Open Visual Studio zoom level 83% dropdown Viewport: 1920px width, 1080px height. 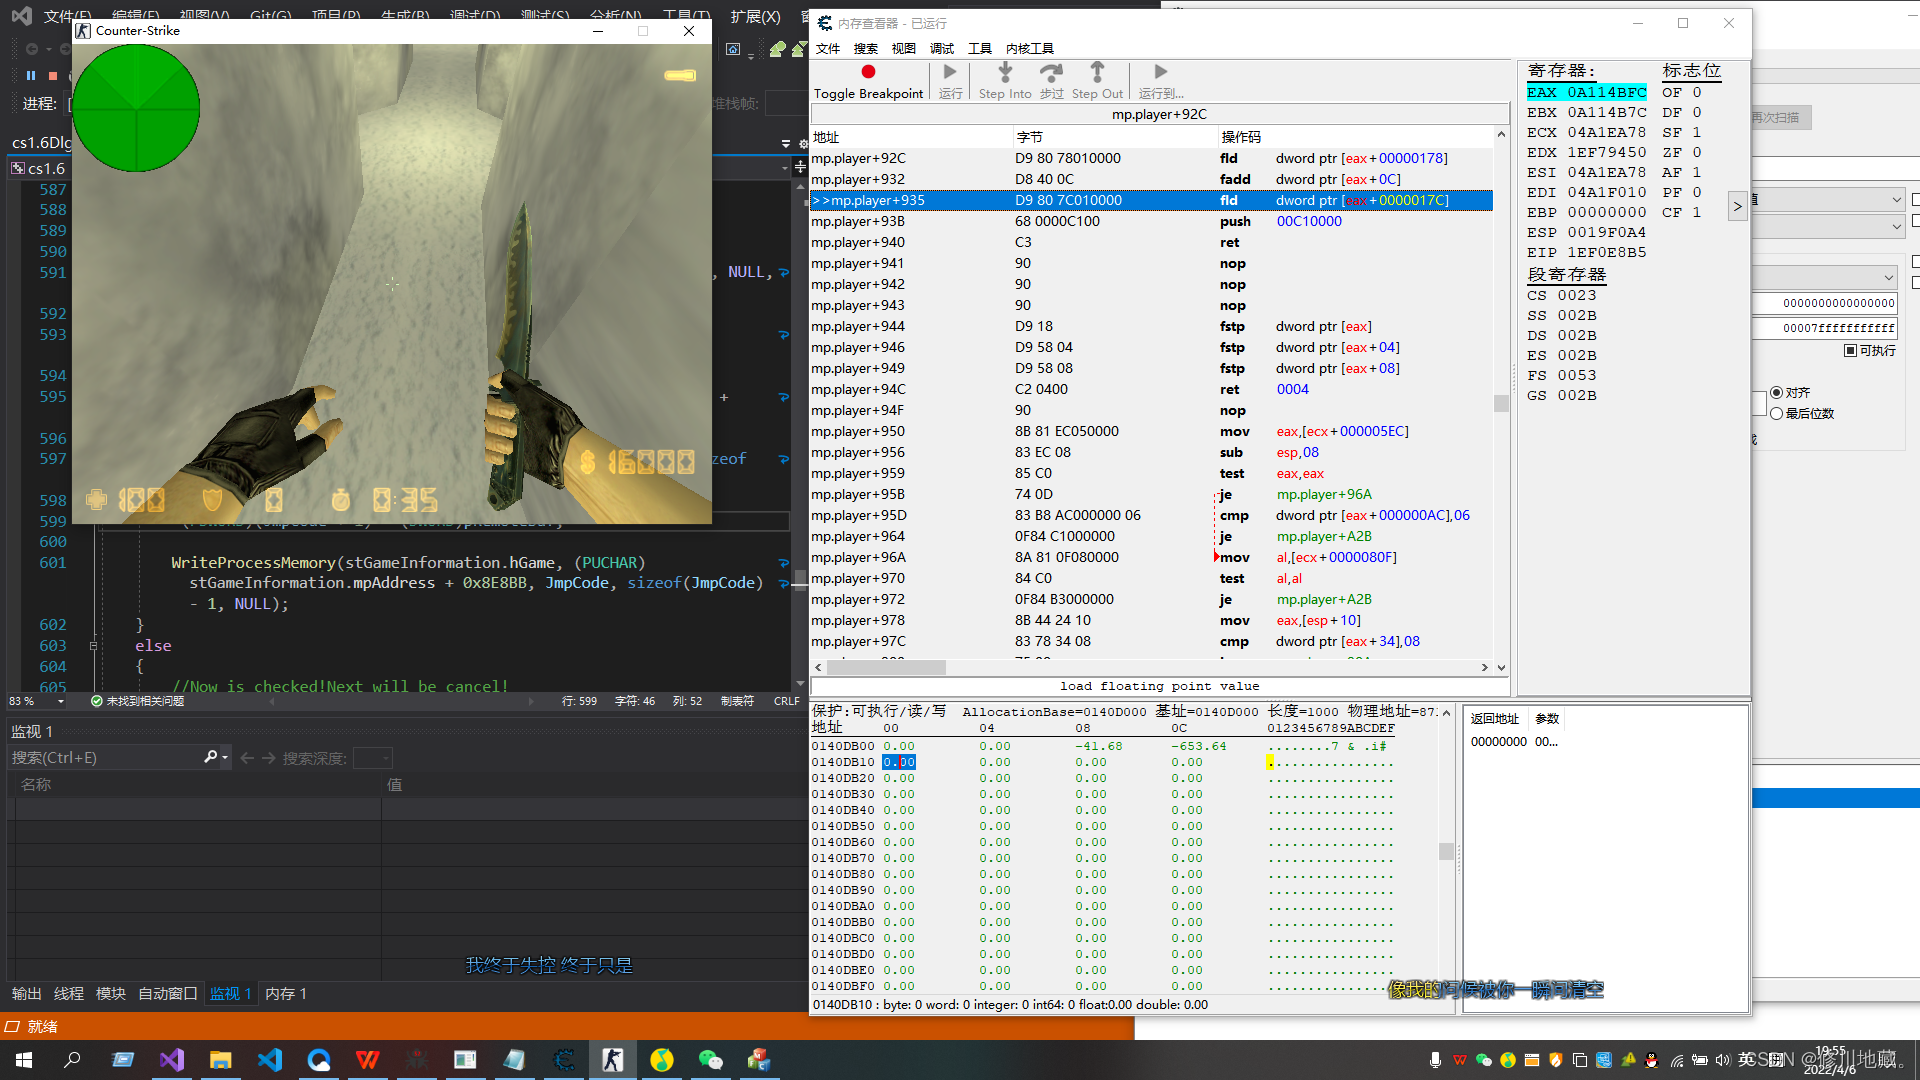click(x=60, y=701)
